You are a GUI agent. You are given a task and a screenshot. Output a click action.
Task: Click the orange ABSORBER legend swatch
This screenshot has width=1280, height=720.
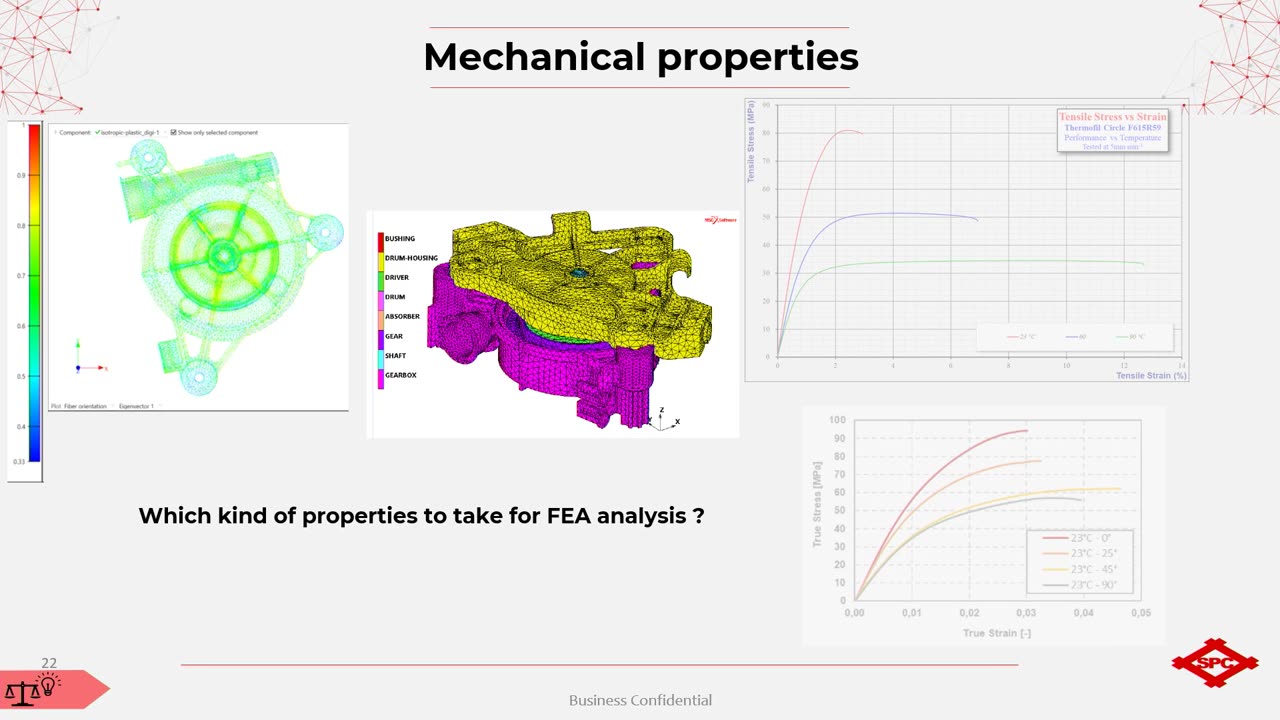(381, 320)
